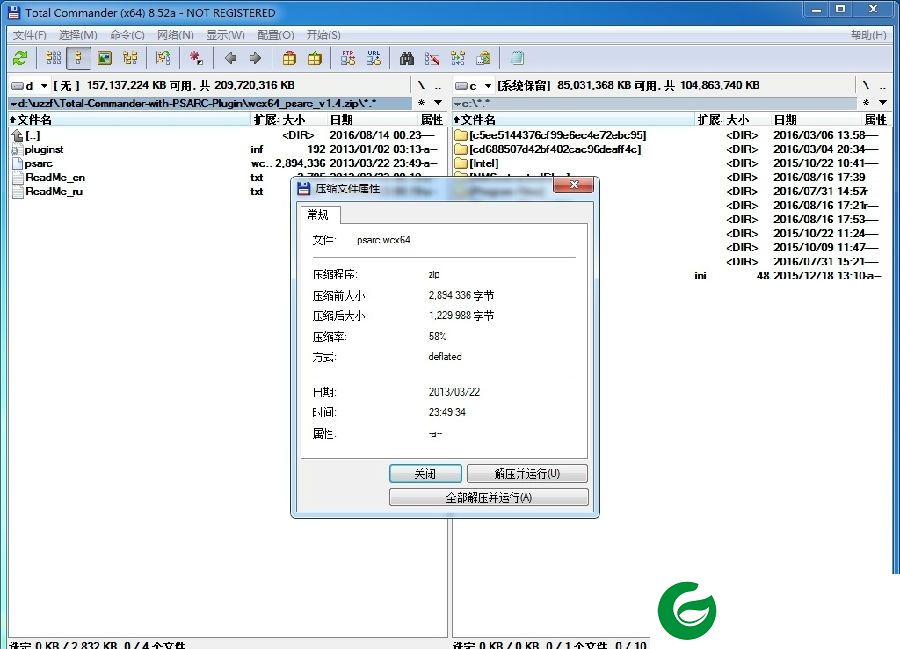Click the 关闭 button in dialog
The height and width of the screenshot is (649, 900).
pos(425,473)
